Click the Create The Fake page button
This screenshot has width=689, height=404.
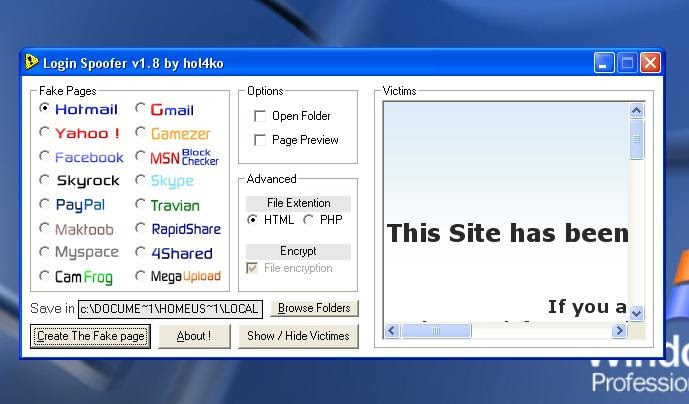click(x=91, y=336)
